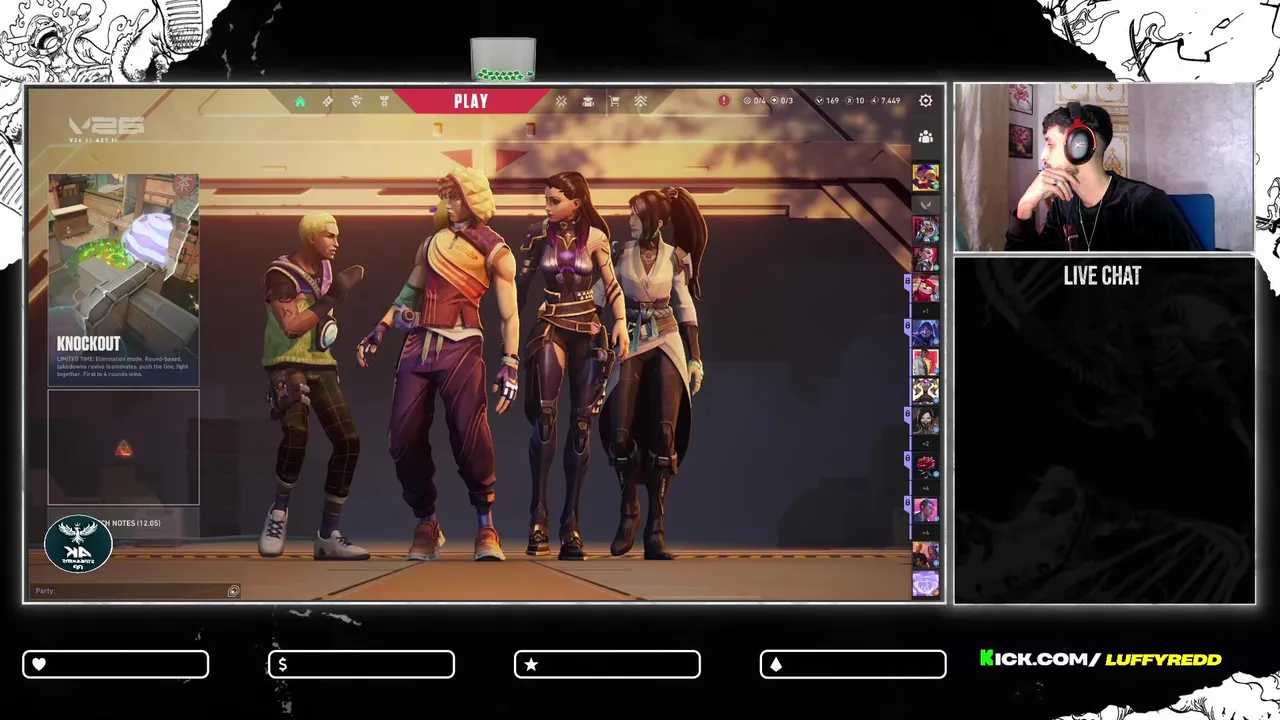Click the red PLAY tab
1280x720 pixels.
[471, 101]
